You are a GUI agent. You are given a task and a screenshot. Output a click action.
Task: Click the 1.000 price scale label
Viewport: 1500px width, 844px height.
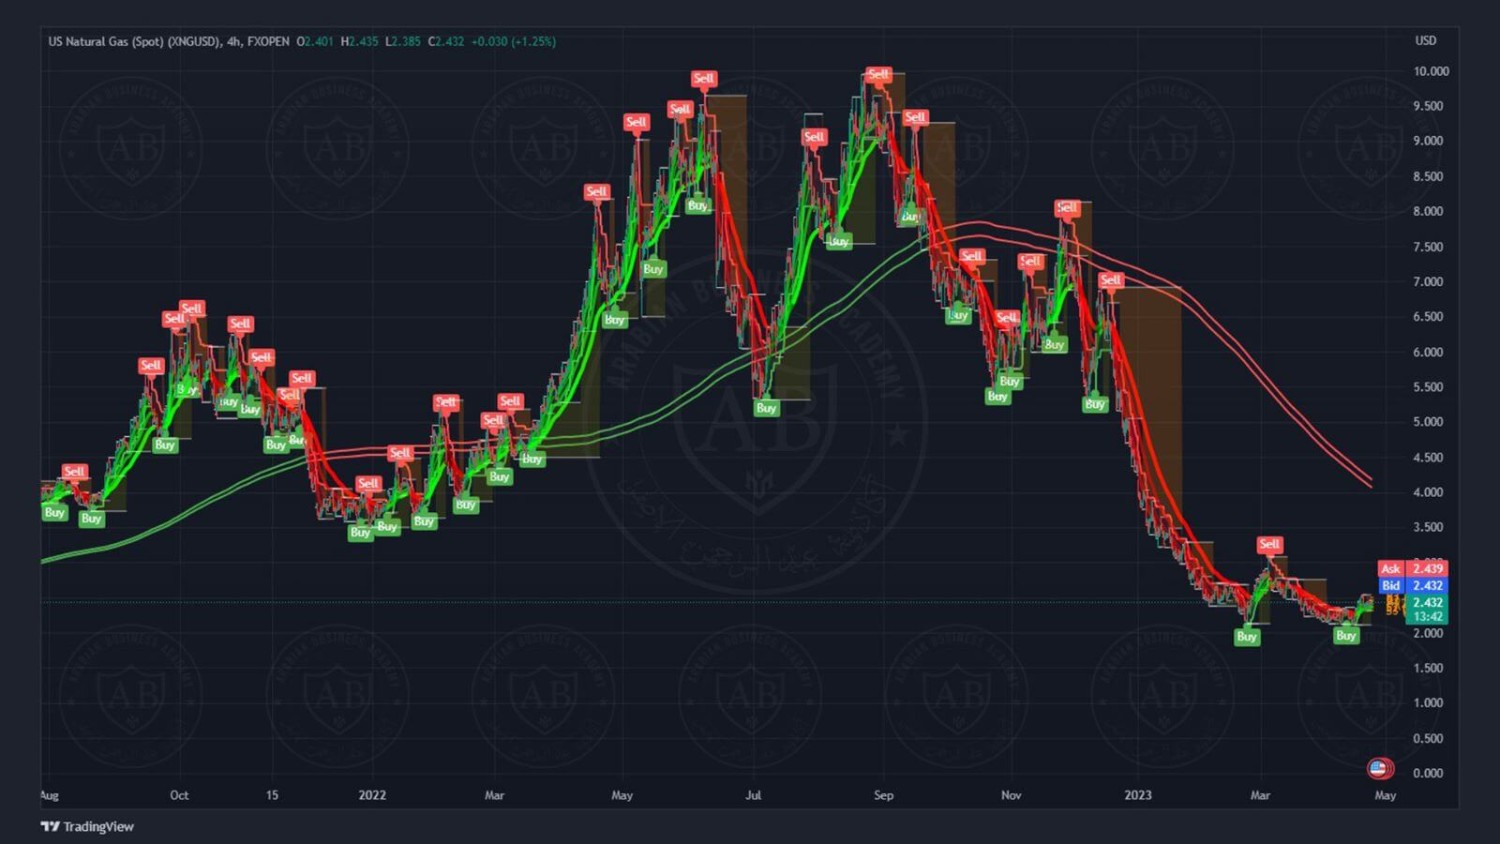pyautogui.click(x=1428, y=703)
